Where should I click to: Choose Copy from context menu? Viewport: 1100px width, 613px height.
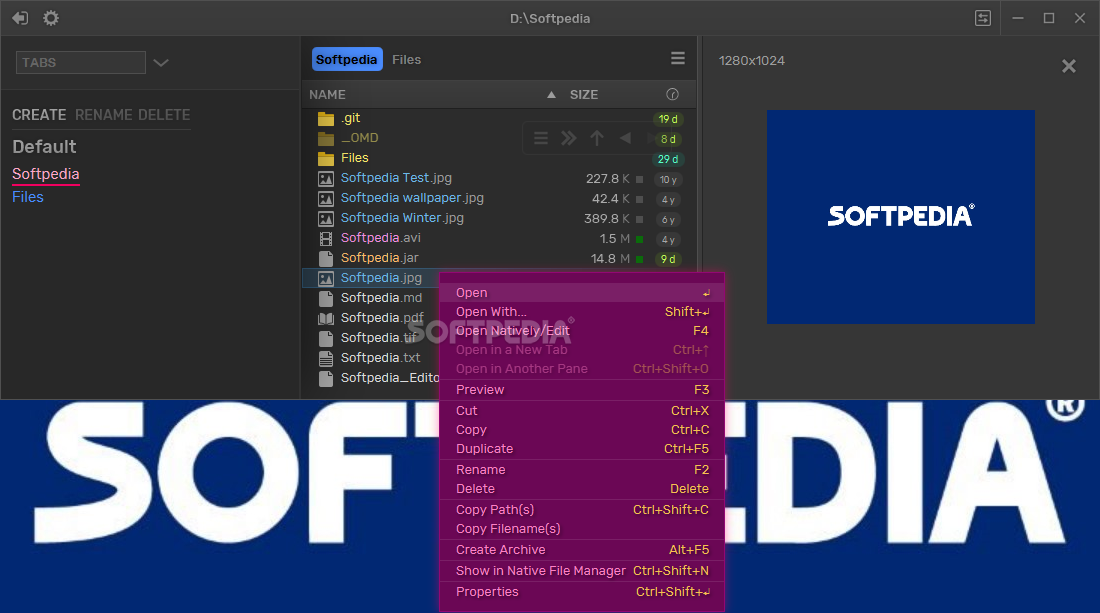pos(582,429)
